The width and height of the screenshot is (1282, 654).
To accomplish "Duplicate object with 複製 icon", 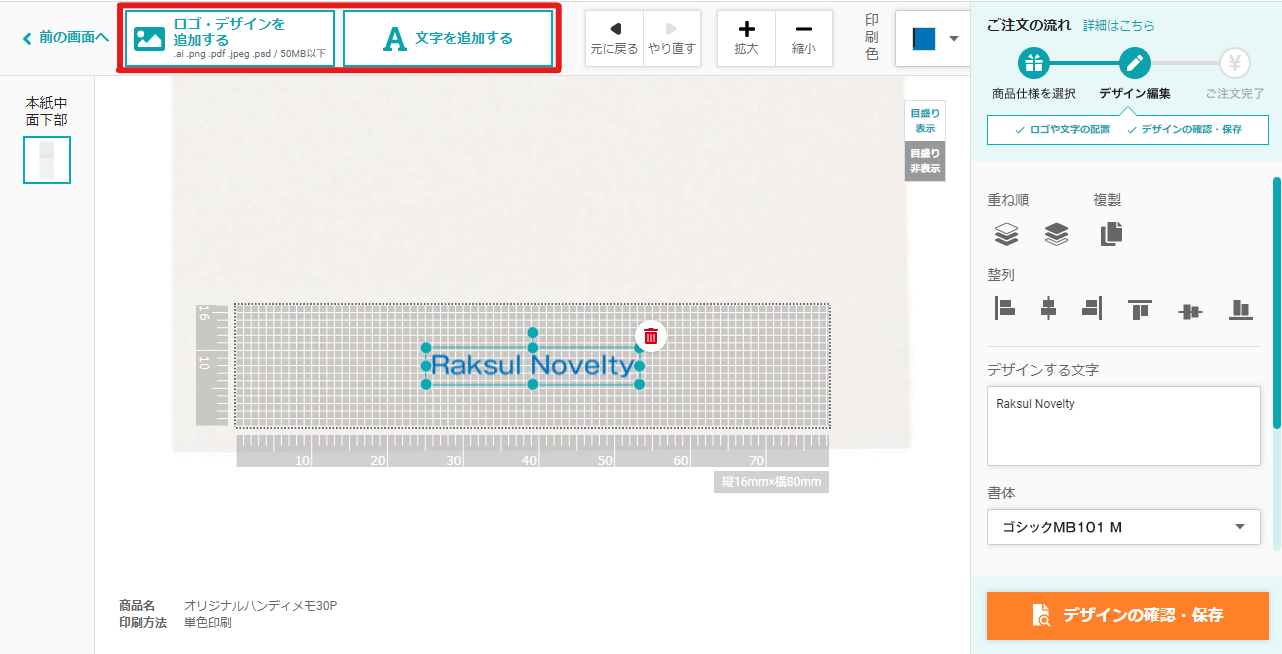I will [x=1111, y=234].
